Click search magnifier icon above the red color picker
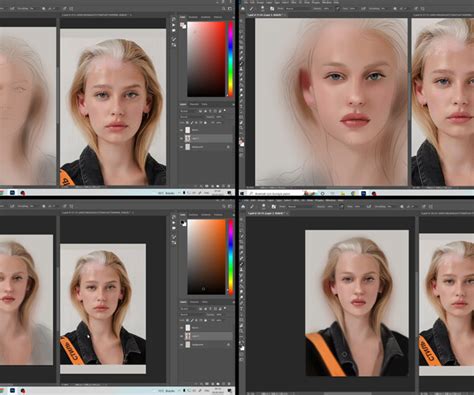The height and width of the screenshot is (395, 474). (x=223, y=9)
